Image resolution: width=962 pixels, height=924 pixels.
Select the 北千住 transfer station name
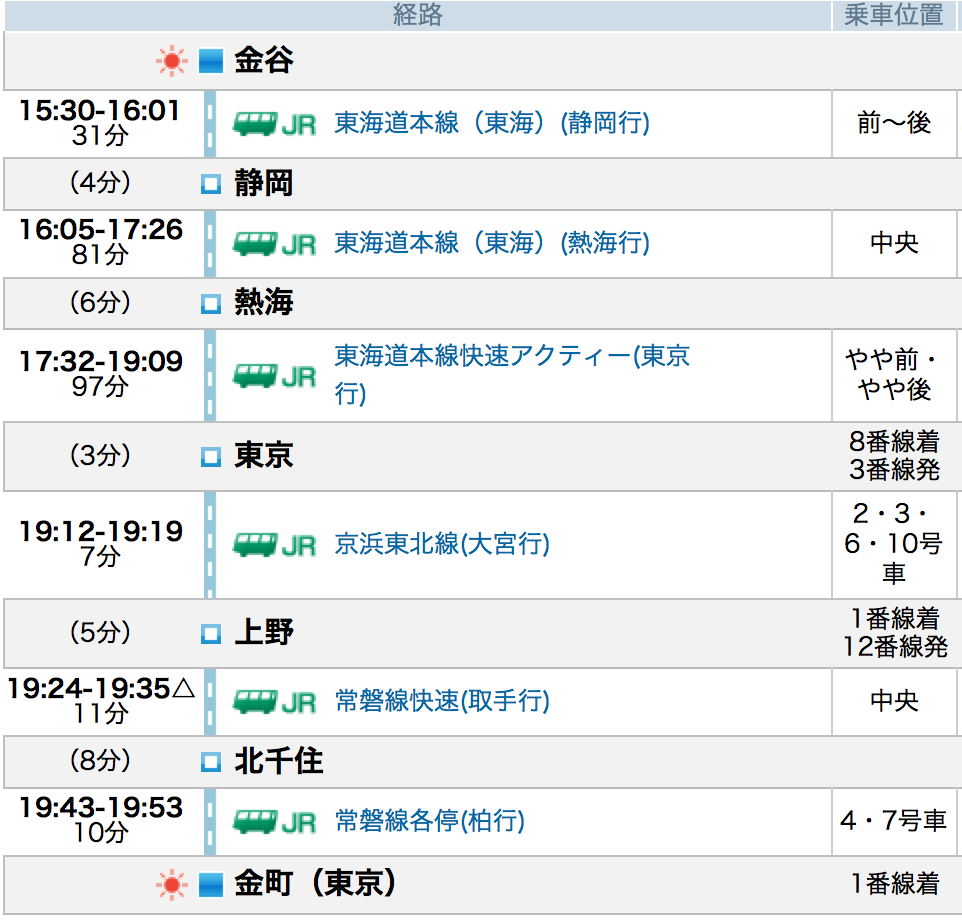279,761
